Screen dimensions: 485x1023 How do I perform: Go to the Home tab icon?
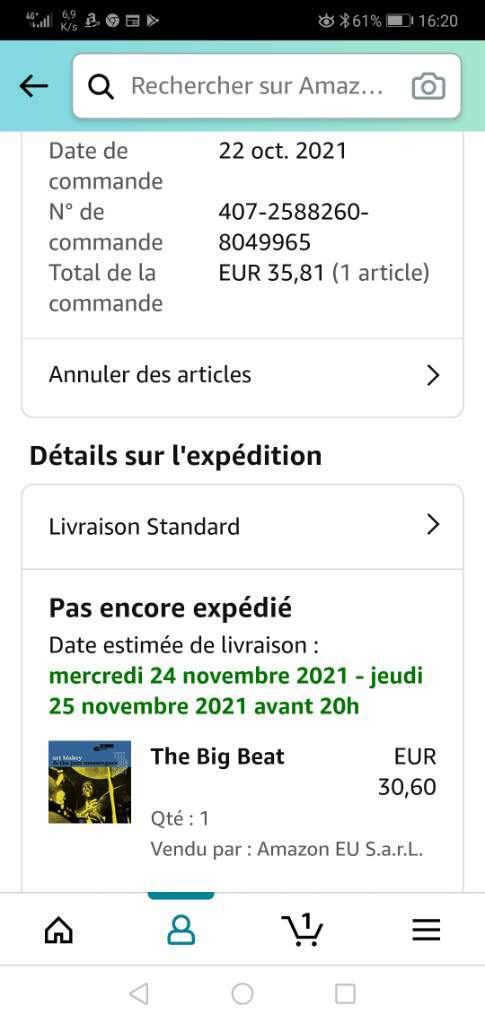point(59,930)
